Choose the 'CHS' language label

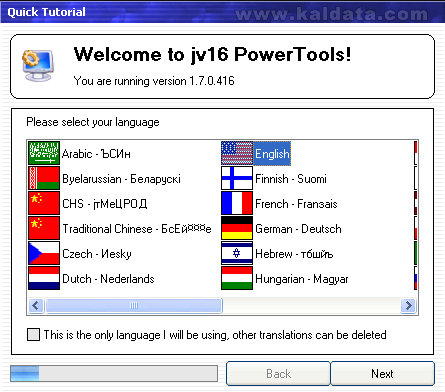[105, 204]
